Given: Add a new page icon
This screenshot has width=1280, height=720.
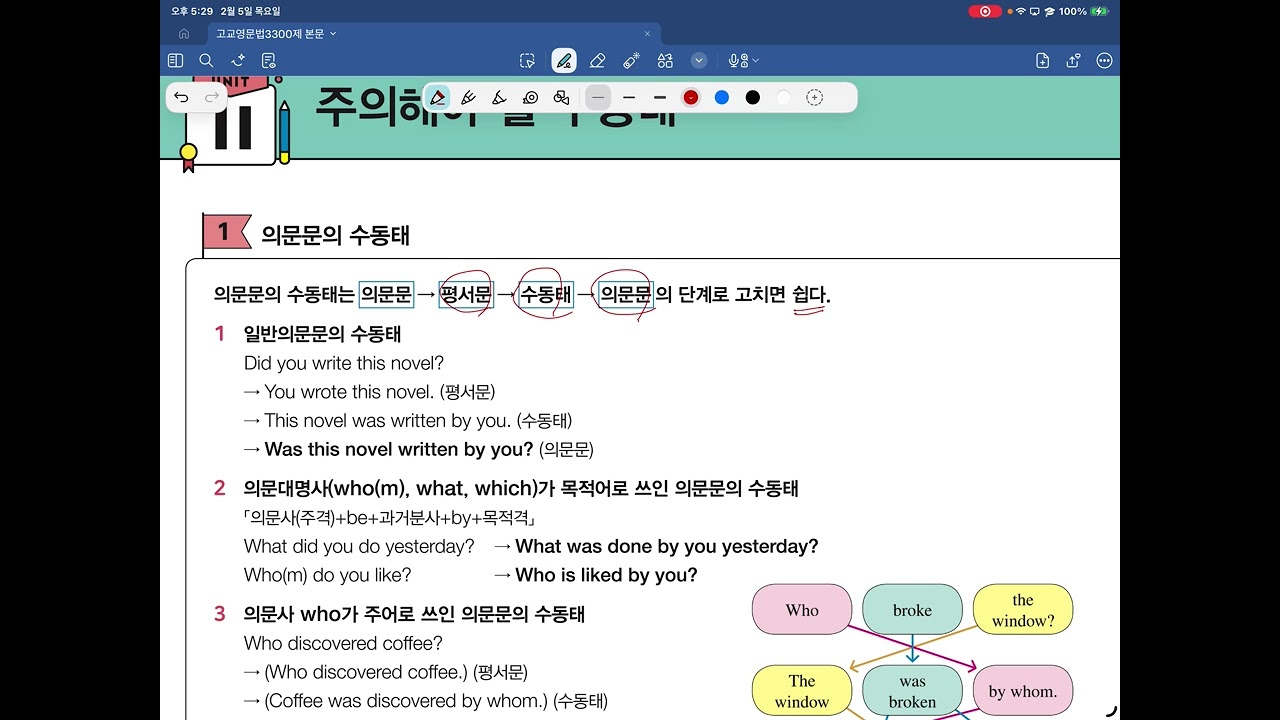Looking at the screenshot, I should 1043,61.
